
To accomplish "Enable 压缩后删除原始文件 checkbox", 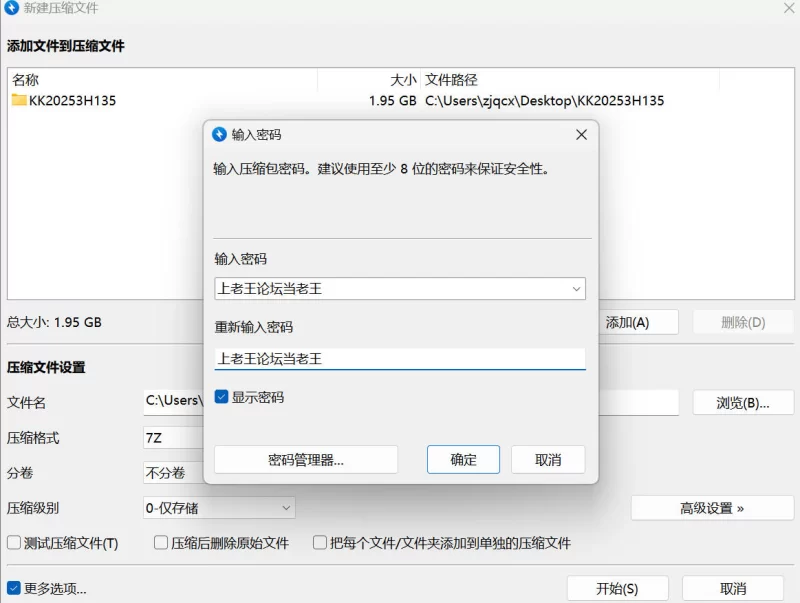I will [x=161, y=542].
